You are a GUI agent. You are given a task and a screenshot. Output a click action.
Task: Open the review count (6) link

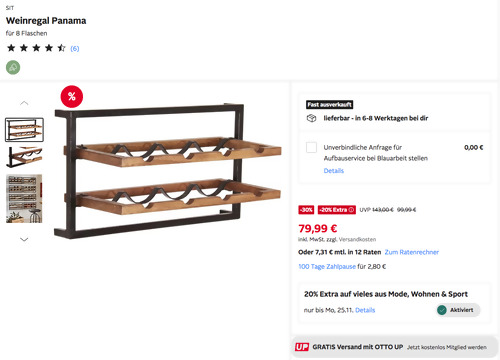tap(75, 49)
